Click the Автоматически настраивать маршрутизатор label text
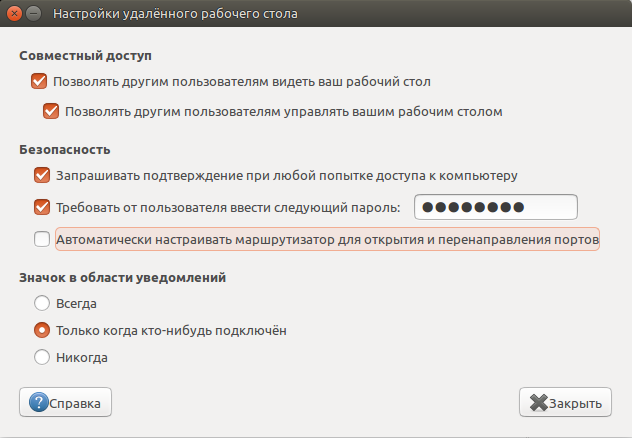 pyautogui.click(x=327, y=239)
